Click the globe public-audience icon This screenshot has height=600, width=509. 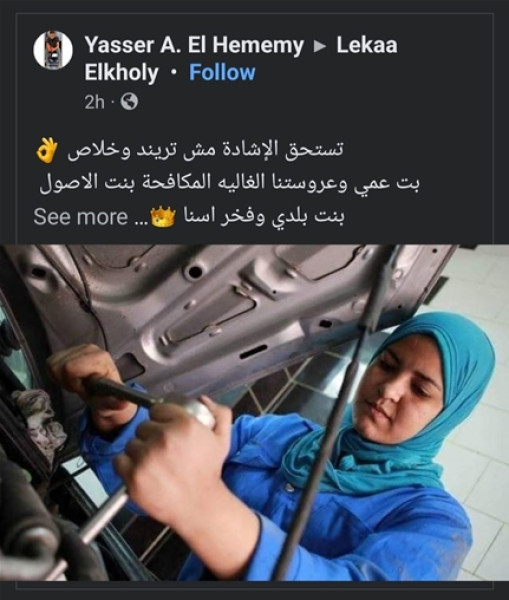point(129,102)
